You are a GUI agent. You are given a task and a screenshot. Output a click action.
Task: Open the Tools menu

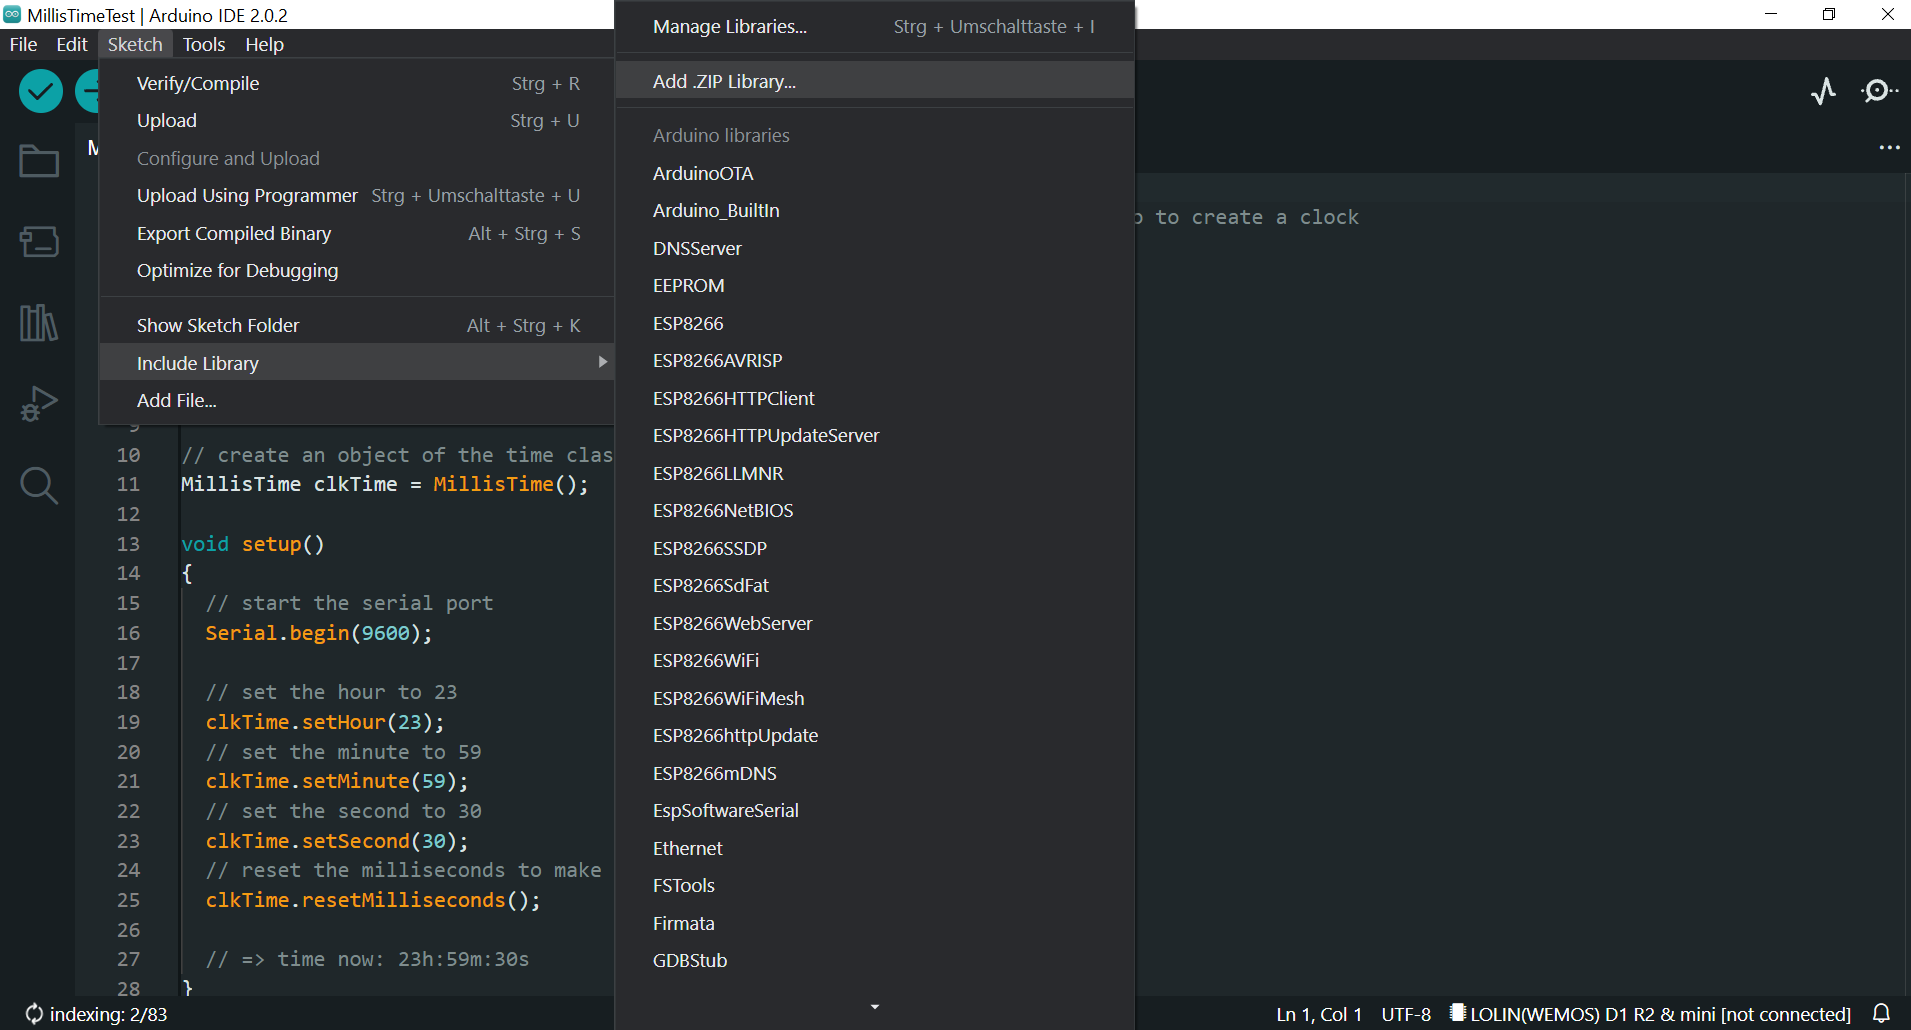[203, 44]
